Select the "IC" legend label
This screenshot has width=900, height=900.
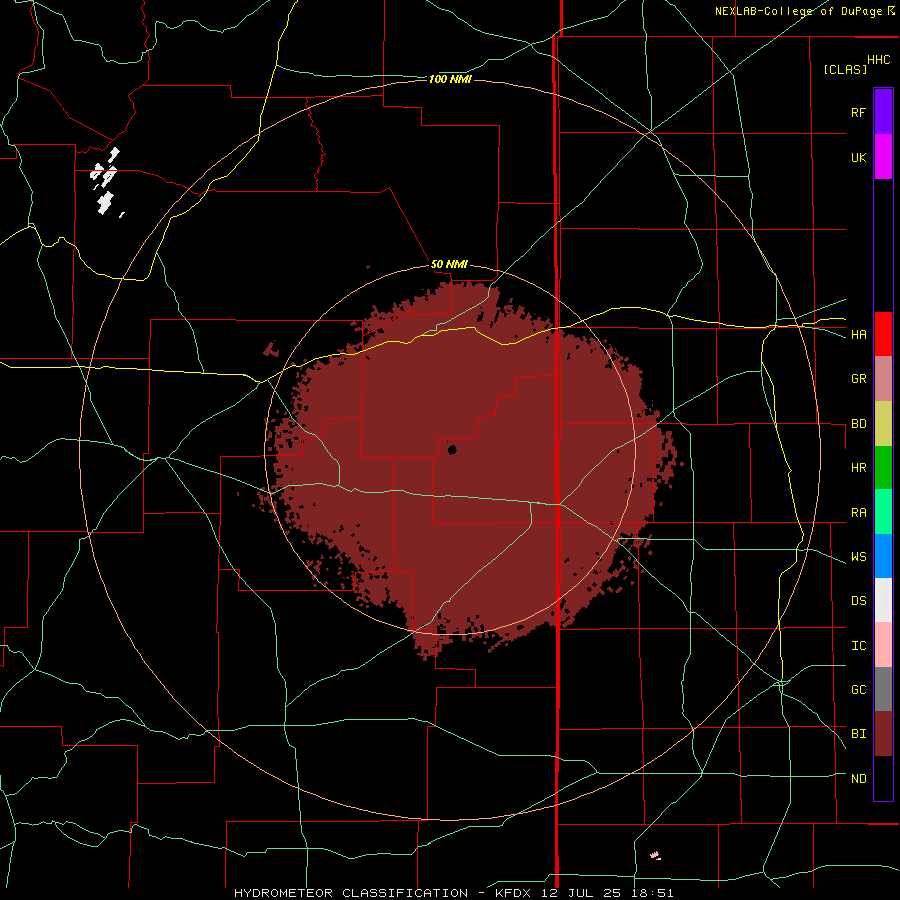pyautogui.click(x=858, y=646)
